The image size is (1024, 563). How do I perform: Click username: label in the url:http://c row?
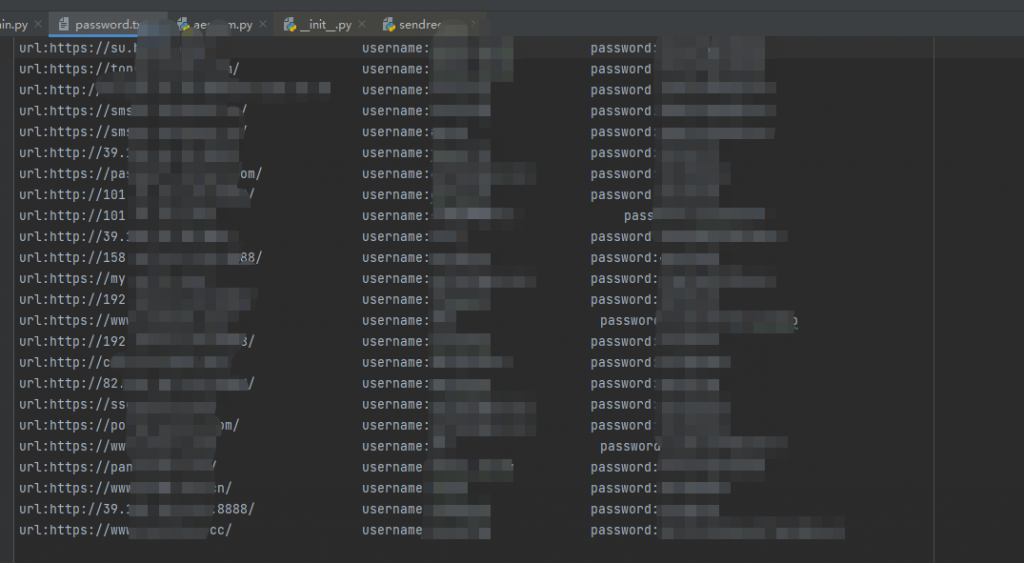396,362
